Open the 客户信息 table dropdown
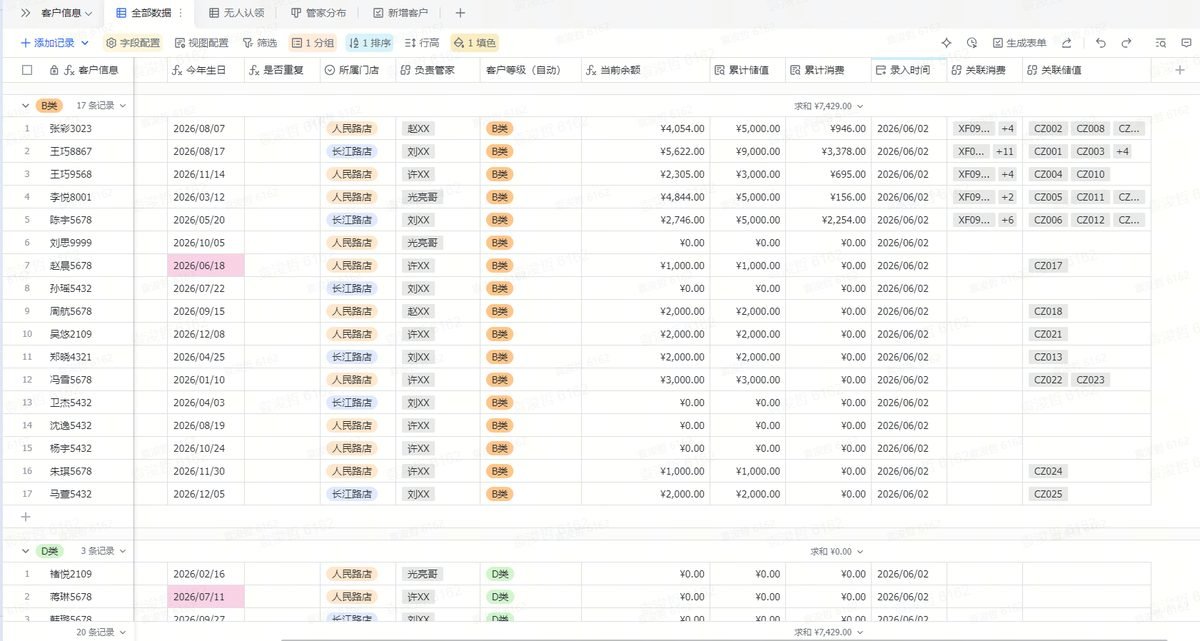 (x=66, y=13)
